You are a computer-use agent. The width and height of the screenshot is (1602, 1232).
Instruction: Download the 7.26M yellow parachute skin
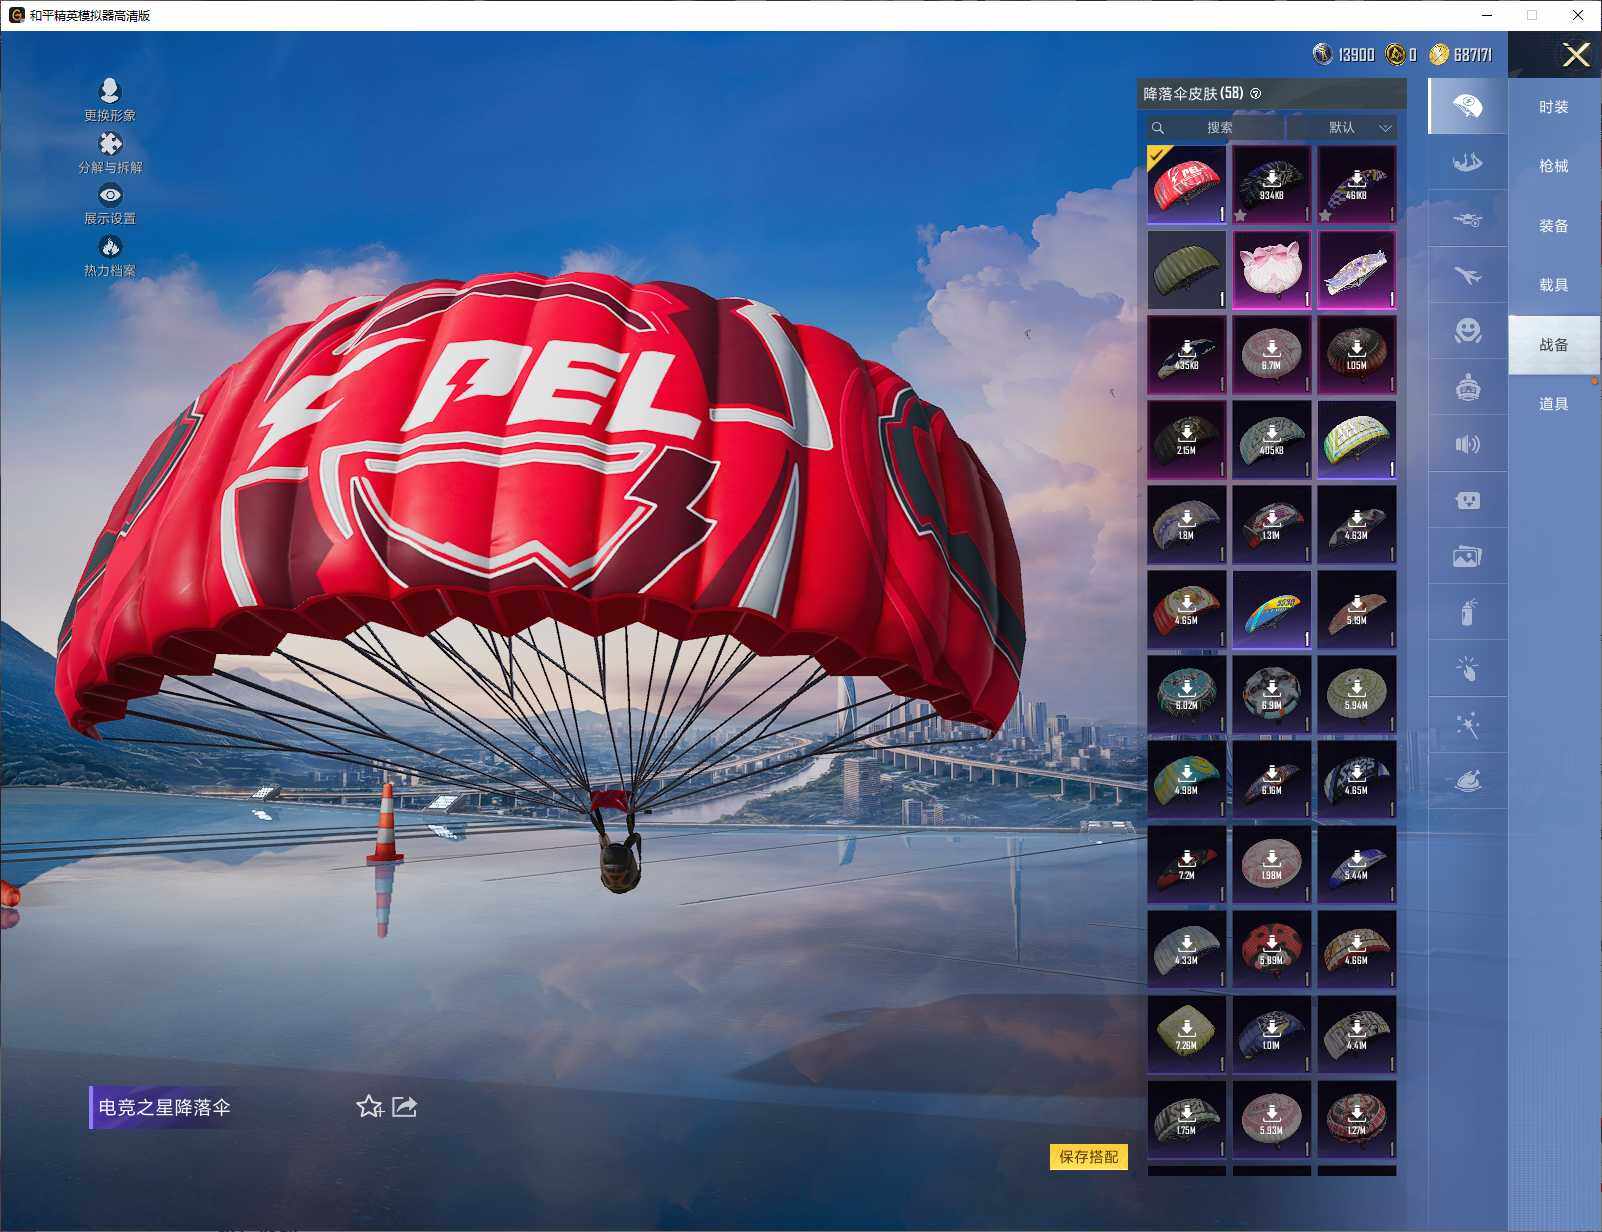[x=1187, y=1035]
